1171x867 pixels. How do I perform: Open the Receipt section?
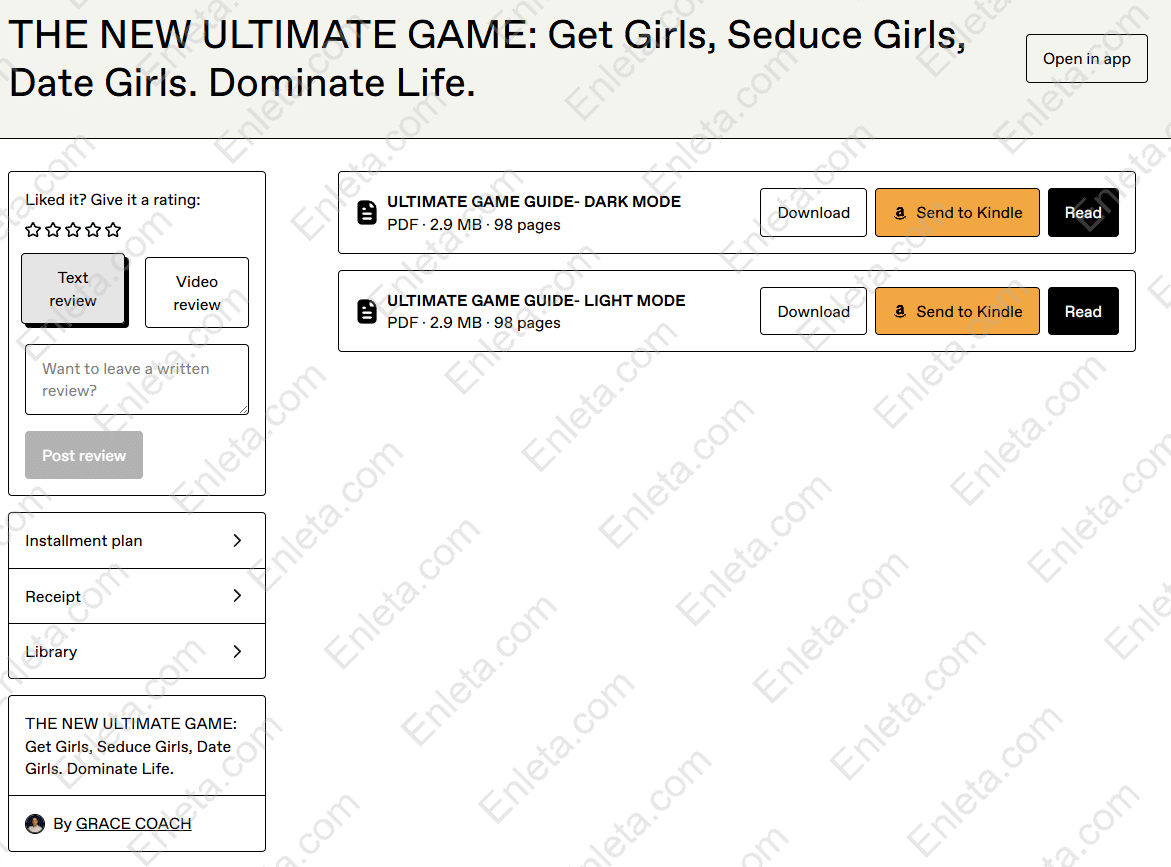point(137,596)
